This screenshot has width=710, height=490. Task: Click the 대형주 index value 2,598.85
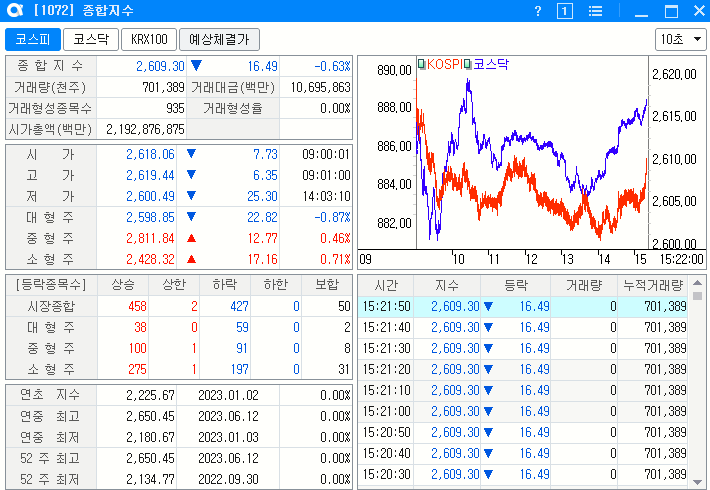tap(150, 217)
